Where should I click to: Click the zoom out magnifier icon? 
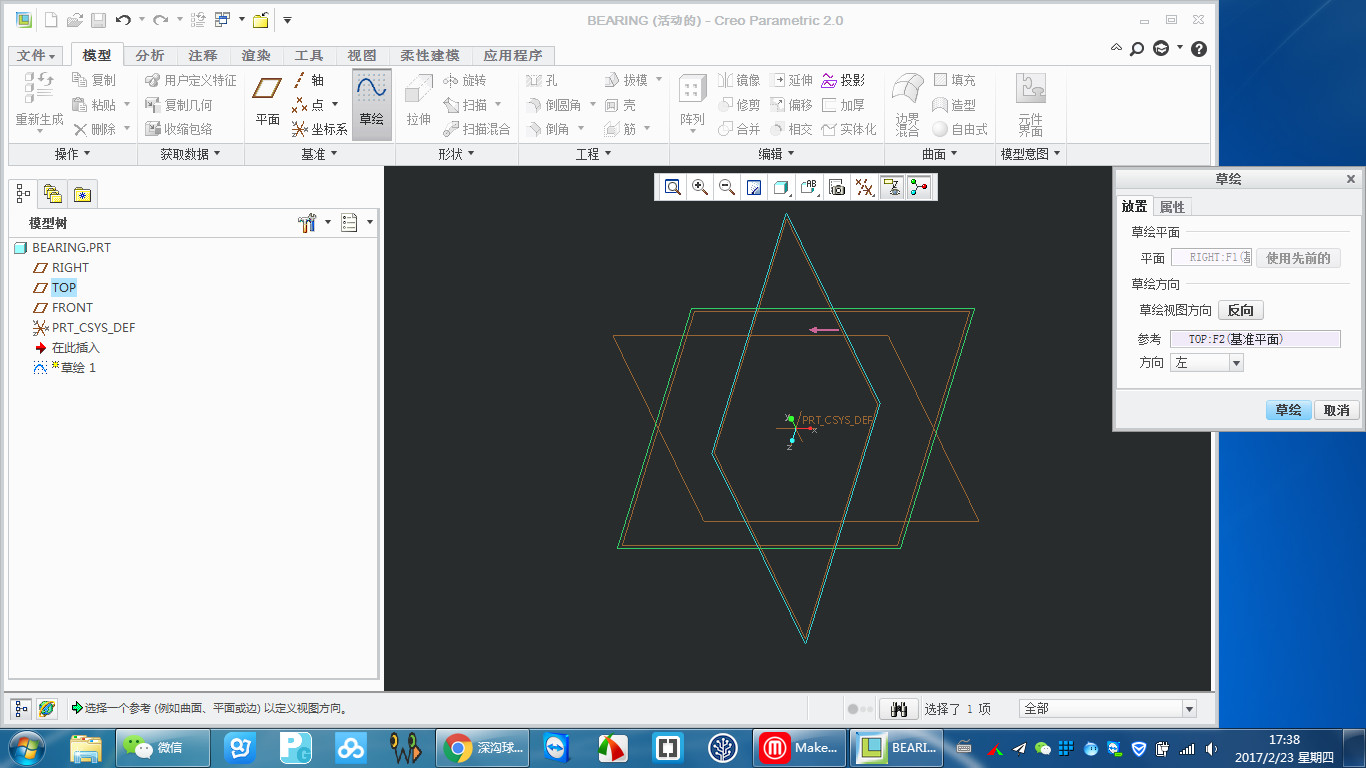[x=727, y=187]
